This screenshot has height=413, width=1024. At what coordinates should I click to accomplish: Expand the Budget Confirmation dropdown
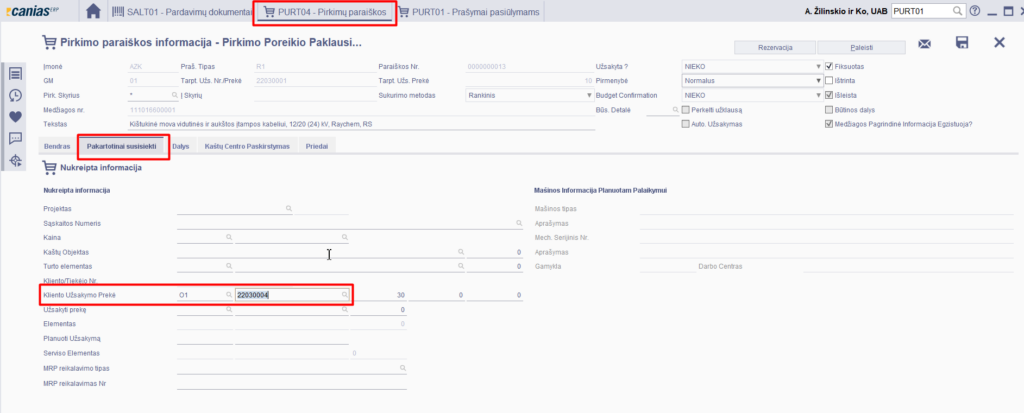tap(750, 95)
